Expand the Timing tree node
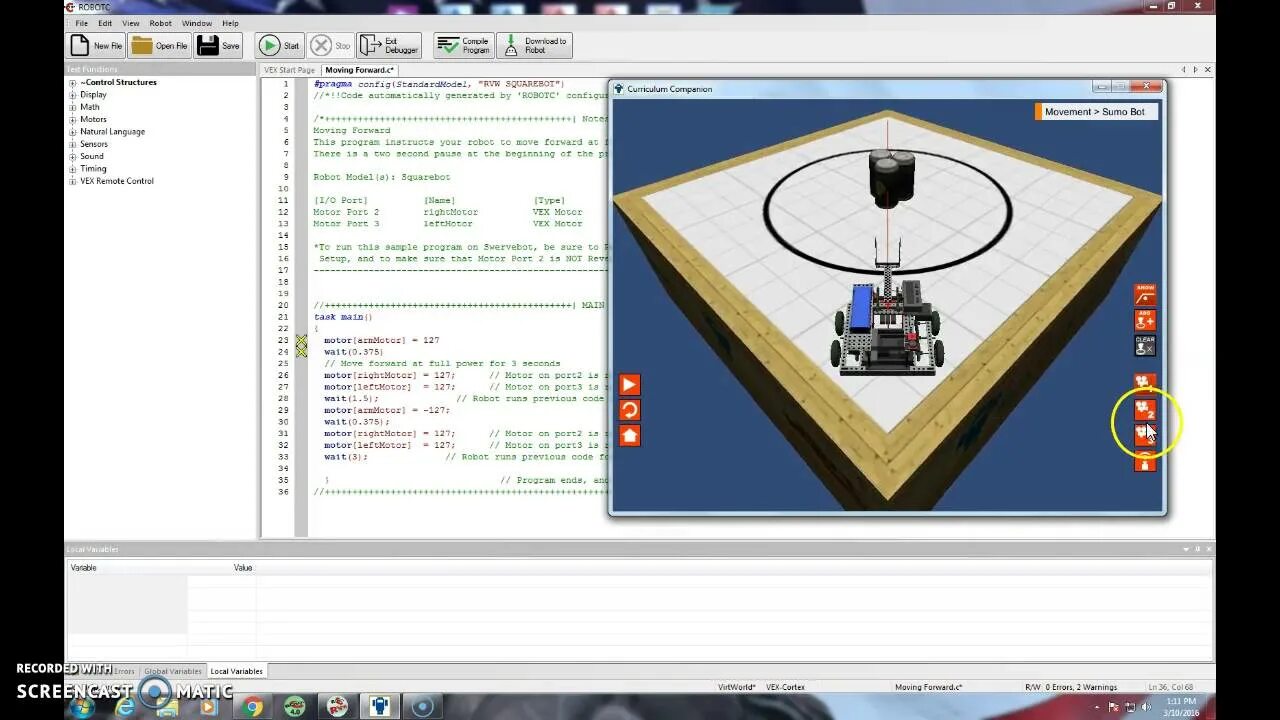Screen dimensions: 1280x720 coord(72,169)
